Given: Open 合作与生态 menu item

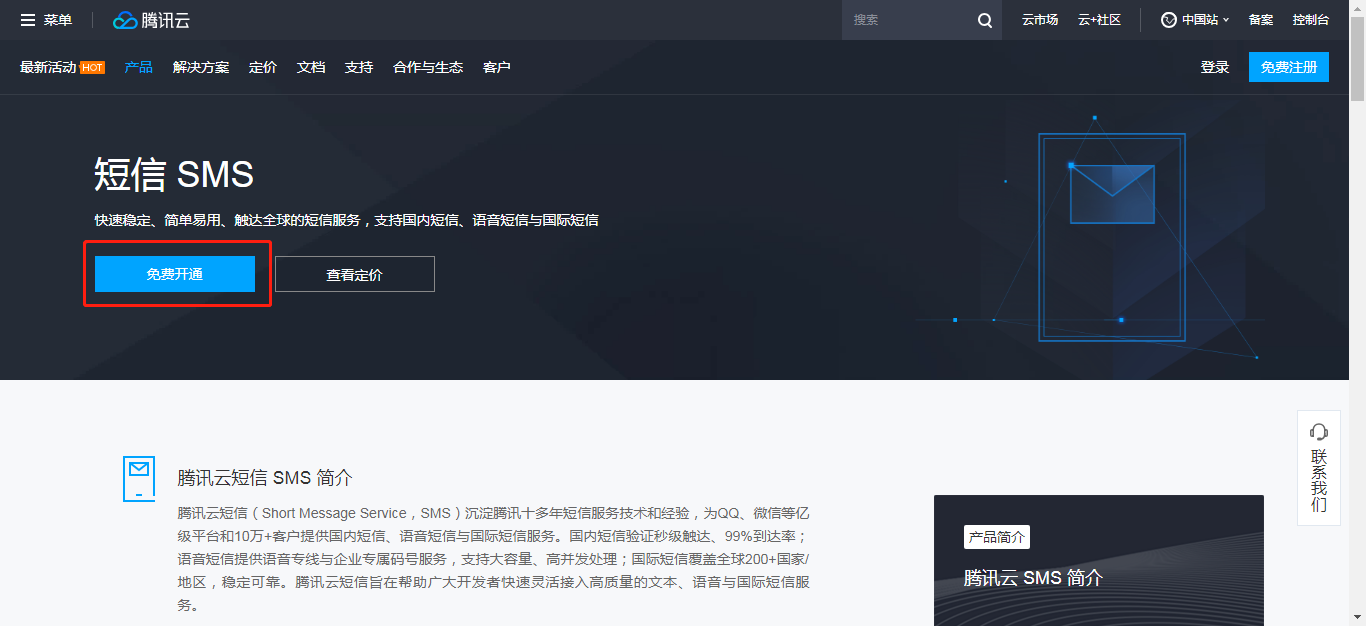Looking at the screenshot, I should point(428,68).
